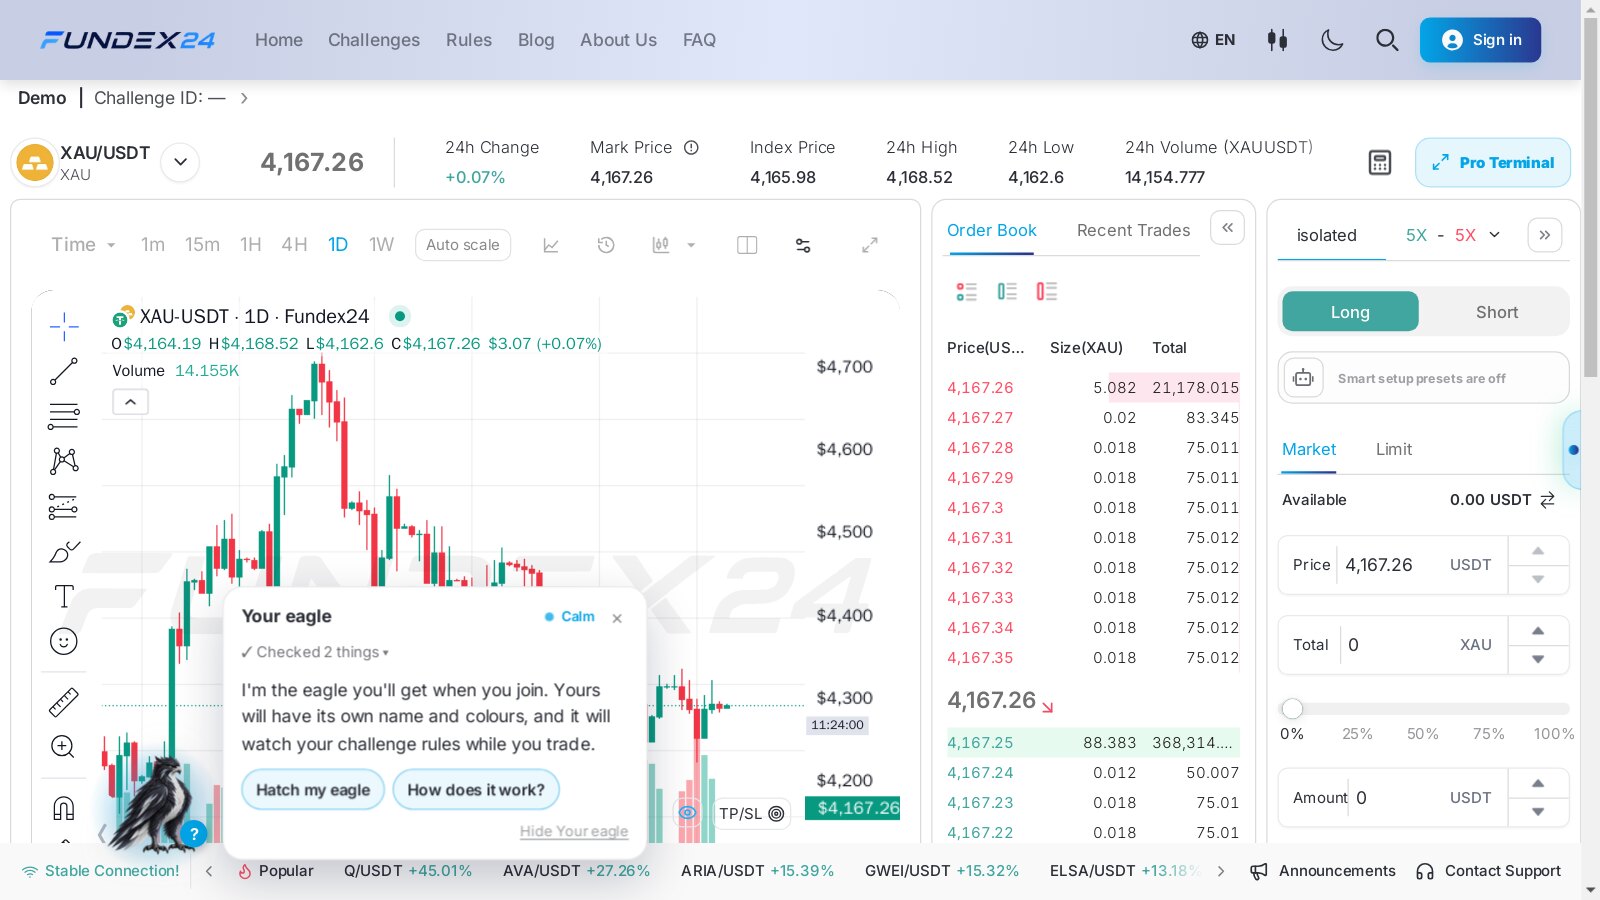
Task: Select the brush drawing tool
Action: pos(64,552)
